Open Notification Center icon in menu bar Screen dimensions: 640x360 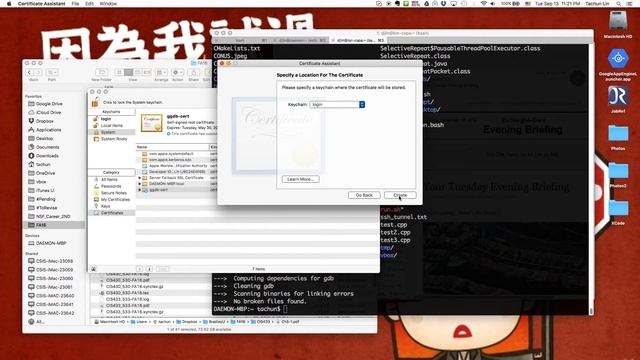tap(631, 3)
